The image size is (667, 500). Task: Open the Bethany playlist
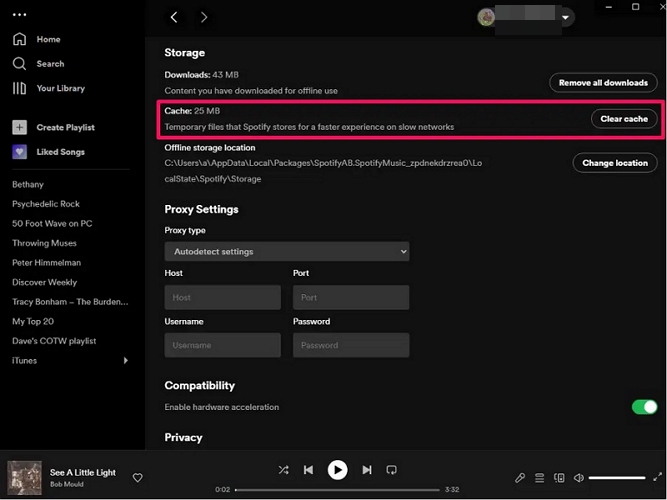click(x=28, y=184)
